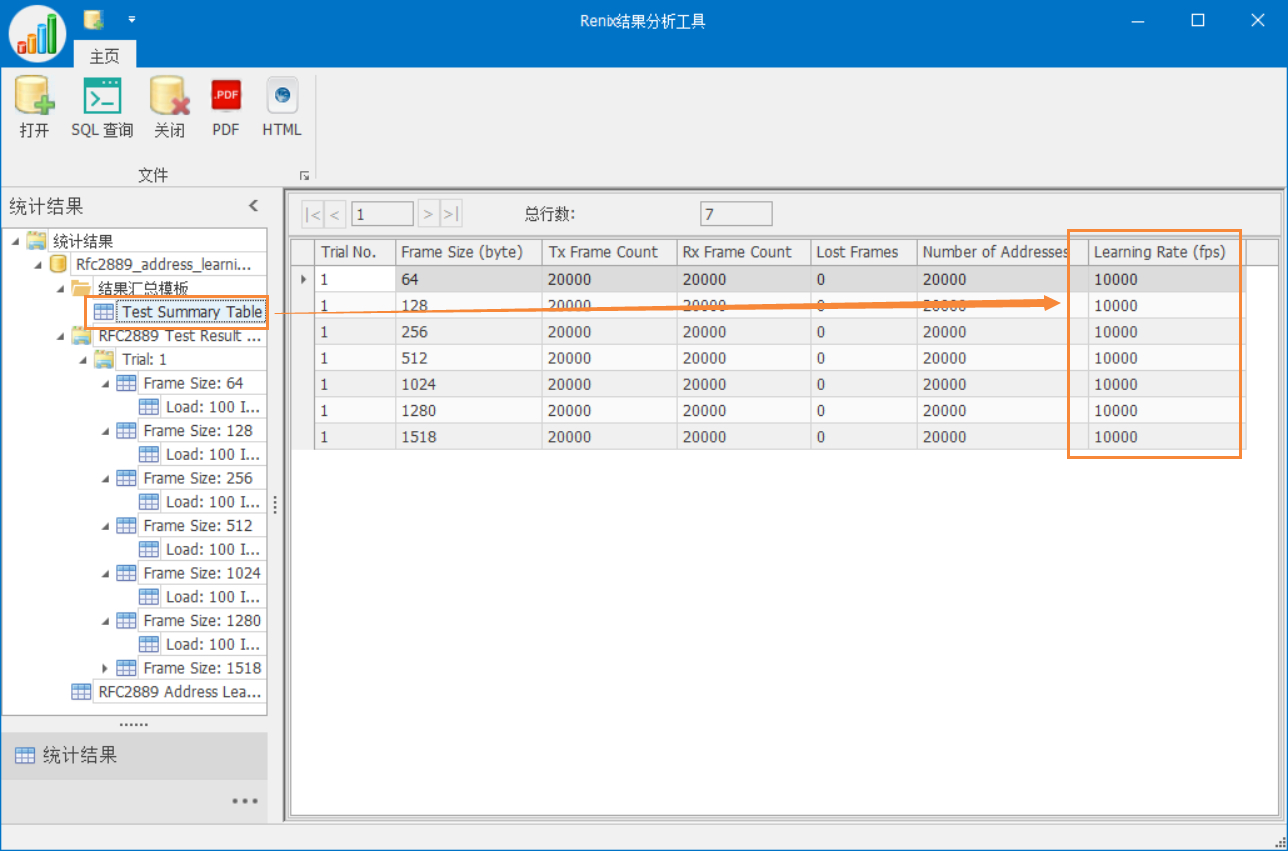This screenshot has height=851, width=1288.
Task: Sort by Frame Size (byte) column header
Action: tap(469, 252)
